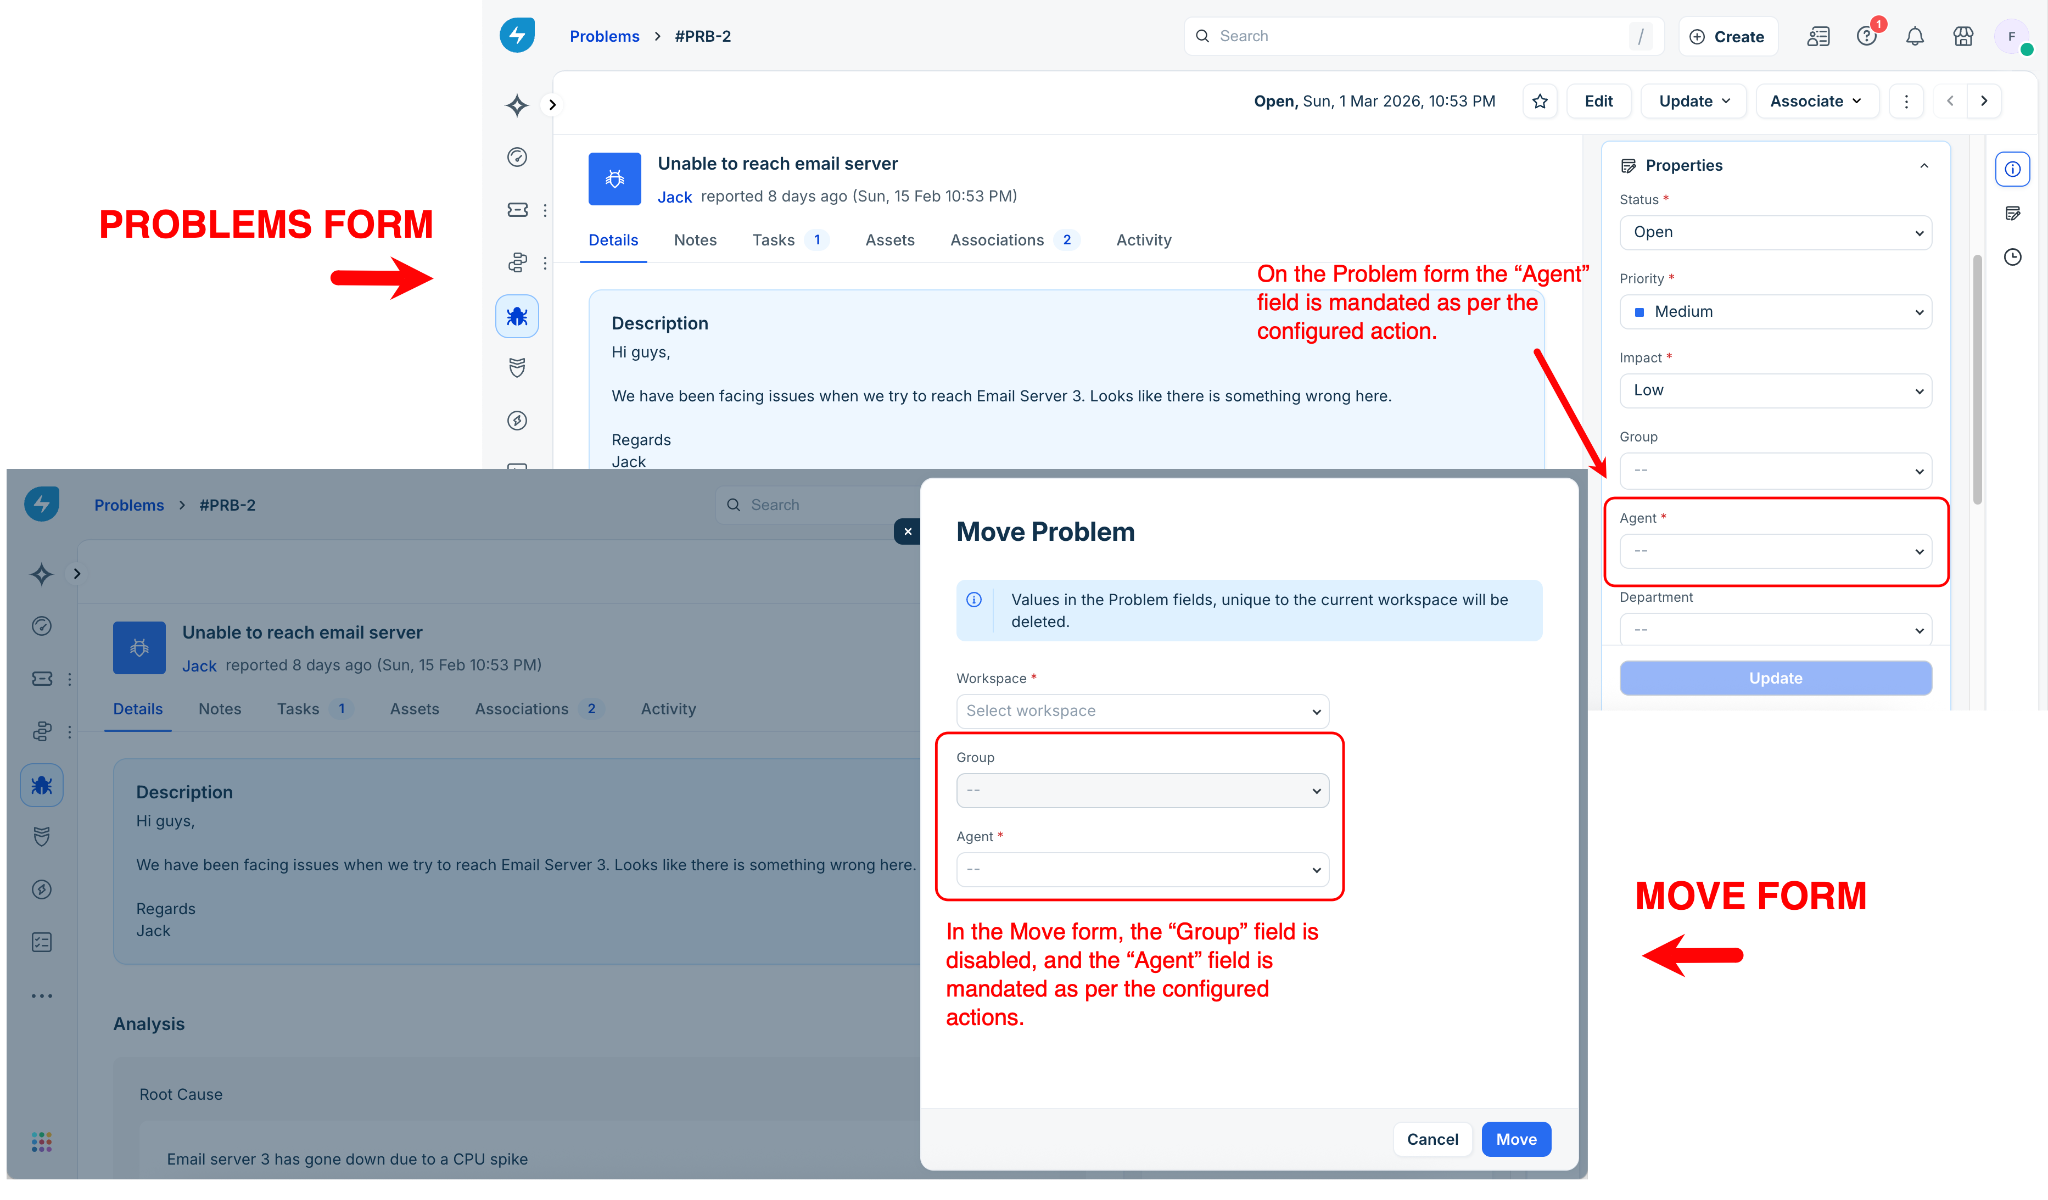The width and height of the screenshot is (2048, 1200).
Task: Go to the next problem arrow
Action: (1984, 101)
